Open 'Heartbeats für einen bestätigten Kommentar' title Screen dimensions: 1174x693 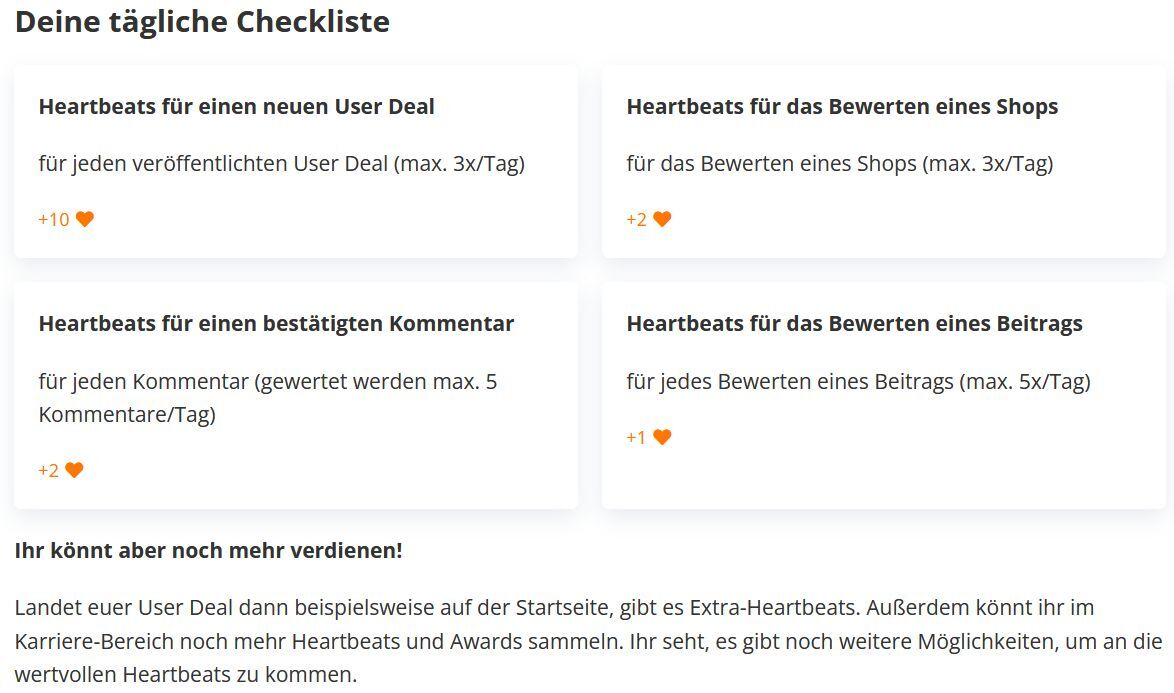tap(276, 324)
